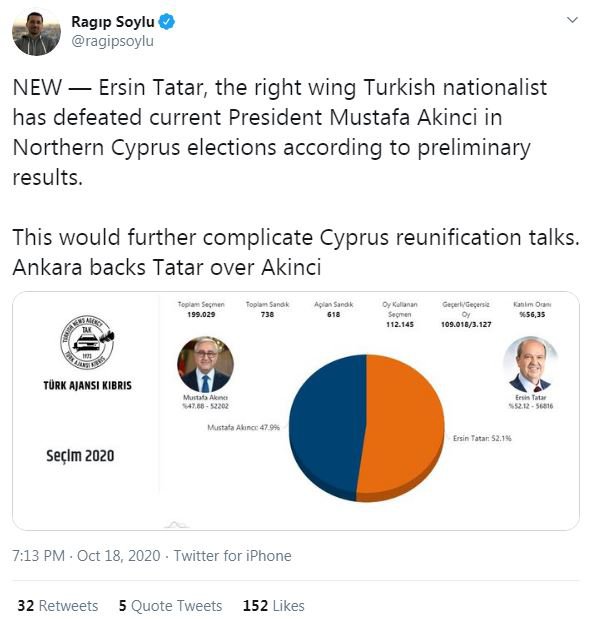View the 5 Quote Tweets list

171,606
